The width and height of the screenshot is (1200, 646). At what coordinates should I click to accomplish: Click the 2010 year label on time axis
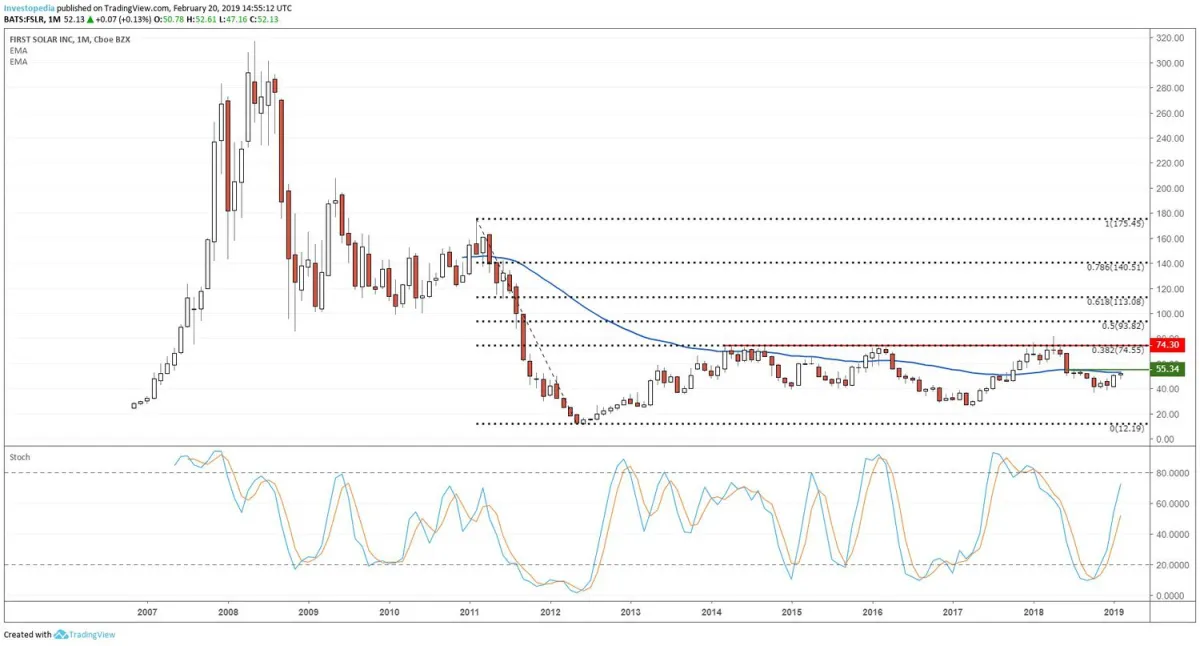[x=389, y=611]
